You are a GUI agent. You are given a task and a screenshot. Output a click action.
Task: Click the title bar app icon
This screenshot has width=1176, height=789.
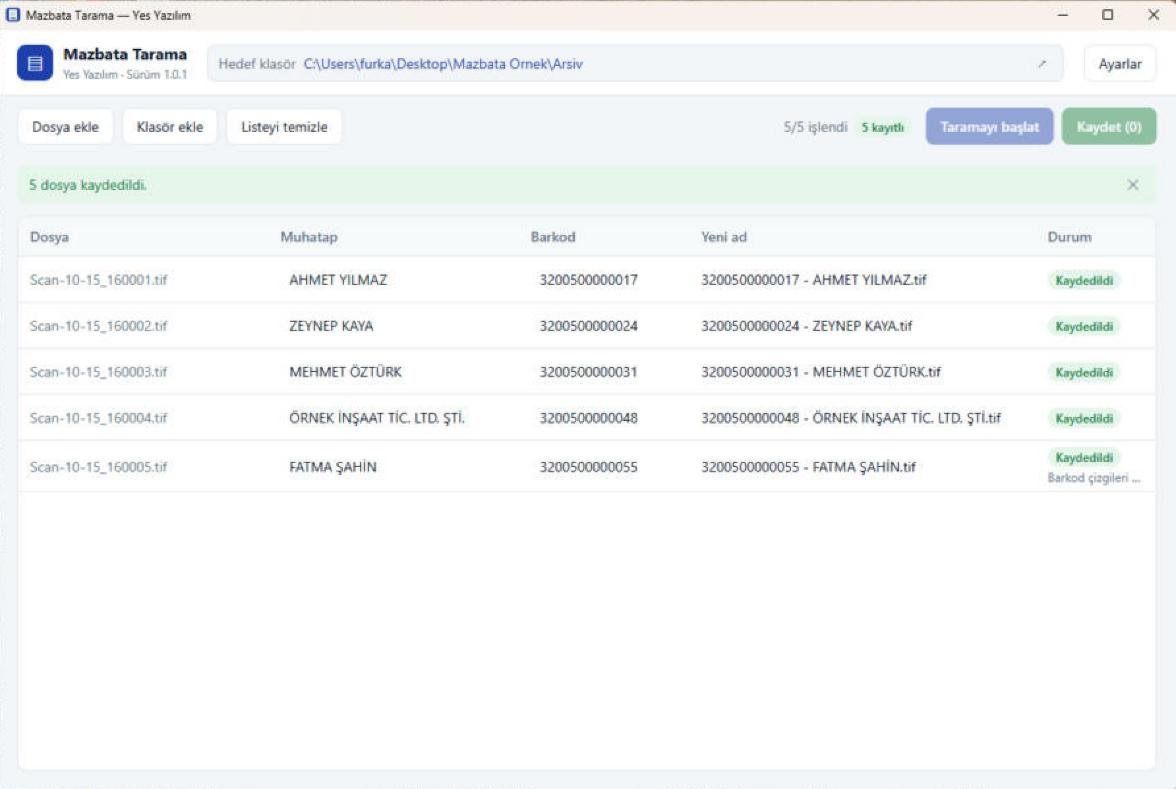[13, 14]
